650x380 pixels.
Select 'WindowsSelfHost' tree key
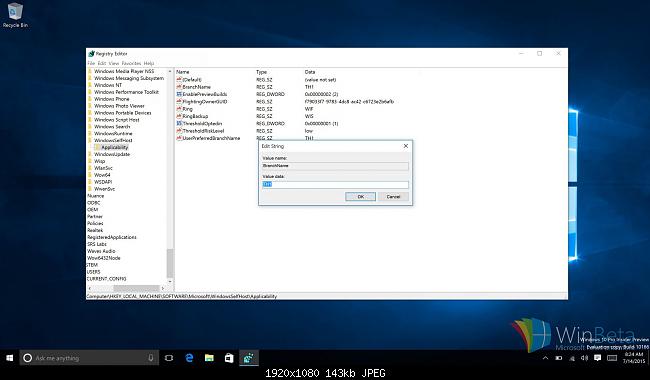(x=113, y=140)
